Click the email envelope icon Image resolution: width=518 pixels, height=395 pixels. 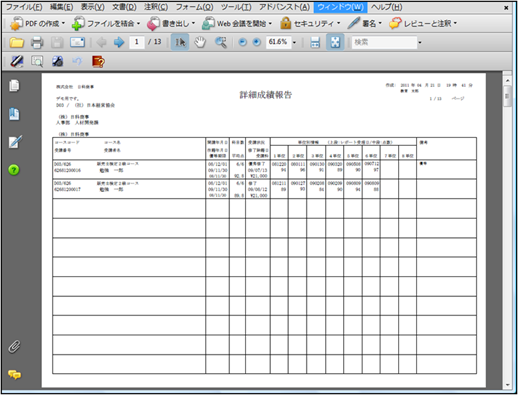(x=77, y=42)
